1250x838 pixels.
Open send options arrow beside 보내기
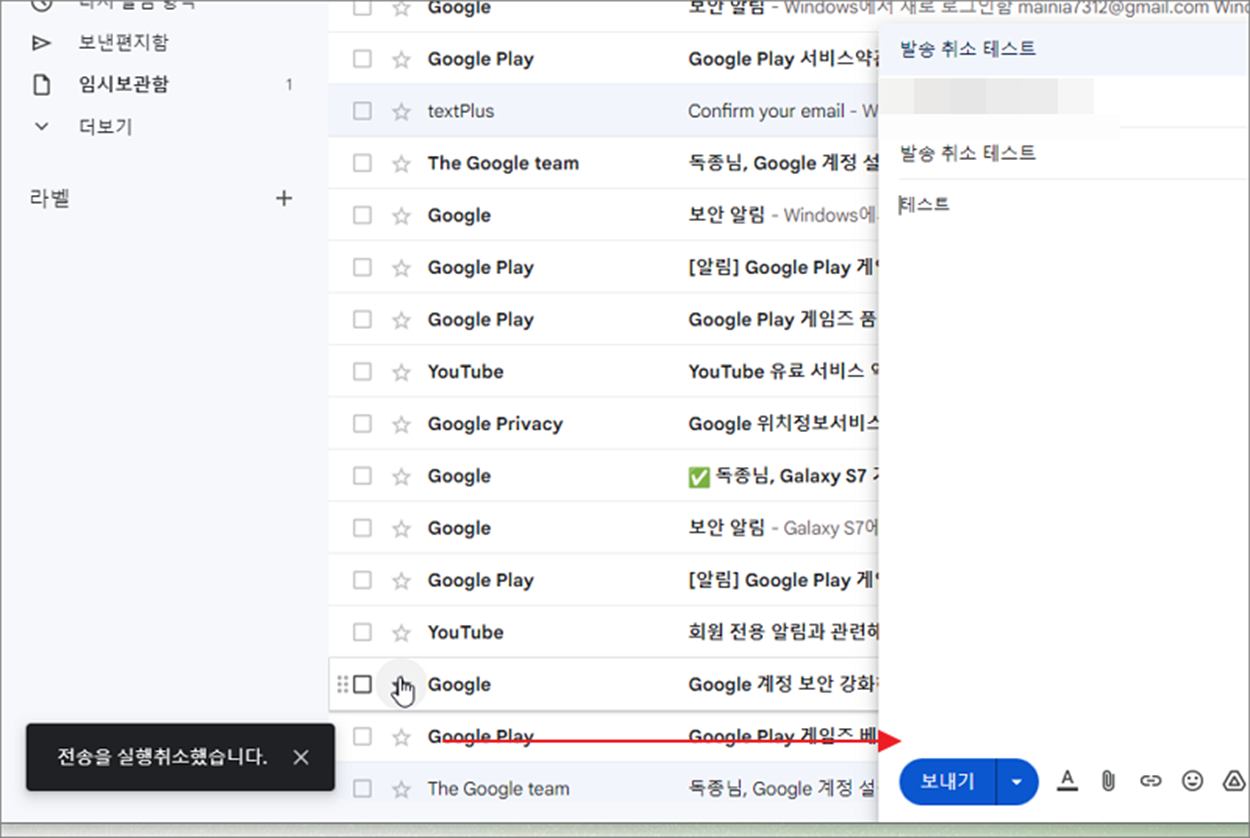(x=1018, y=781)
